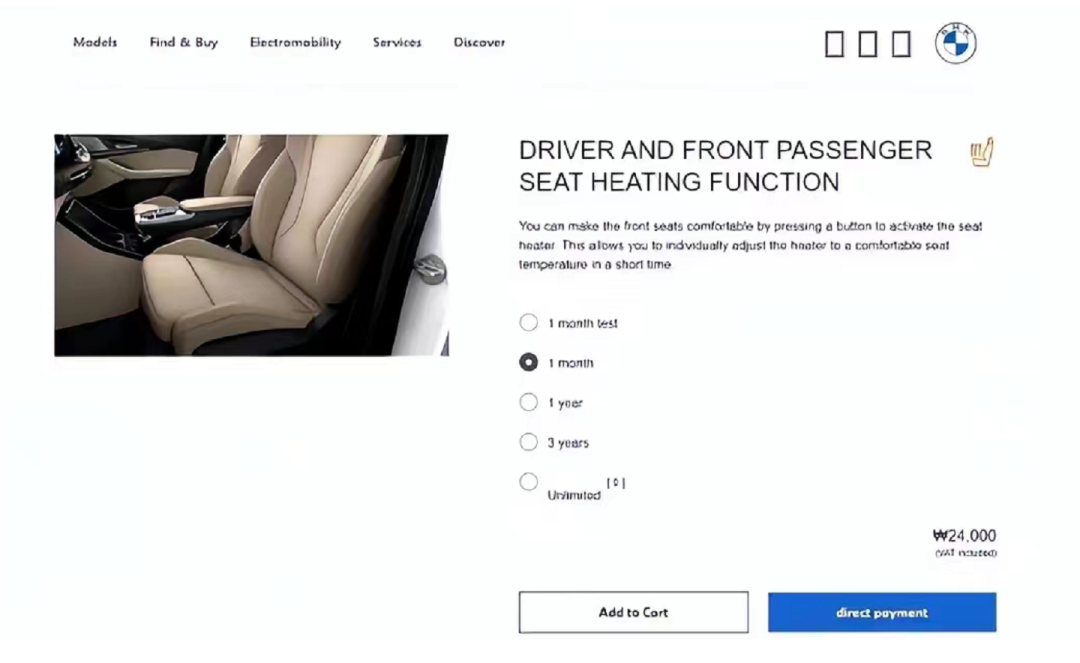Select the 1 month test option
This screenshot has width=1080, height=663.
pos(528,322)
